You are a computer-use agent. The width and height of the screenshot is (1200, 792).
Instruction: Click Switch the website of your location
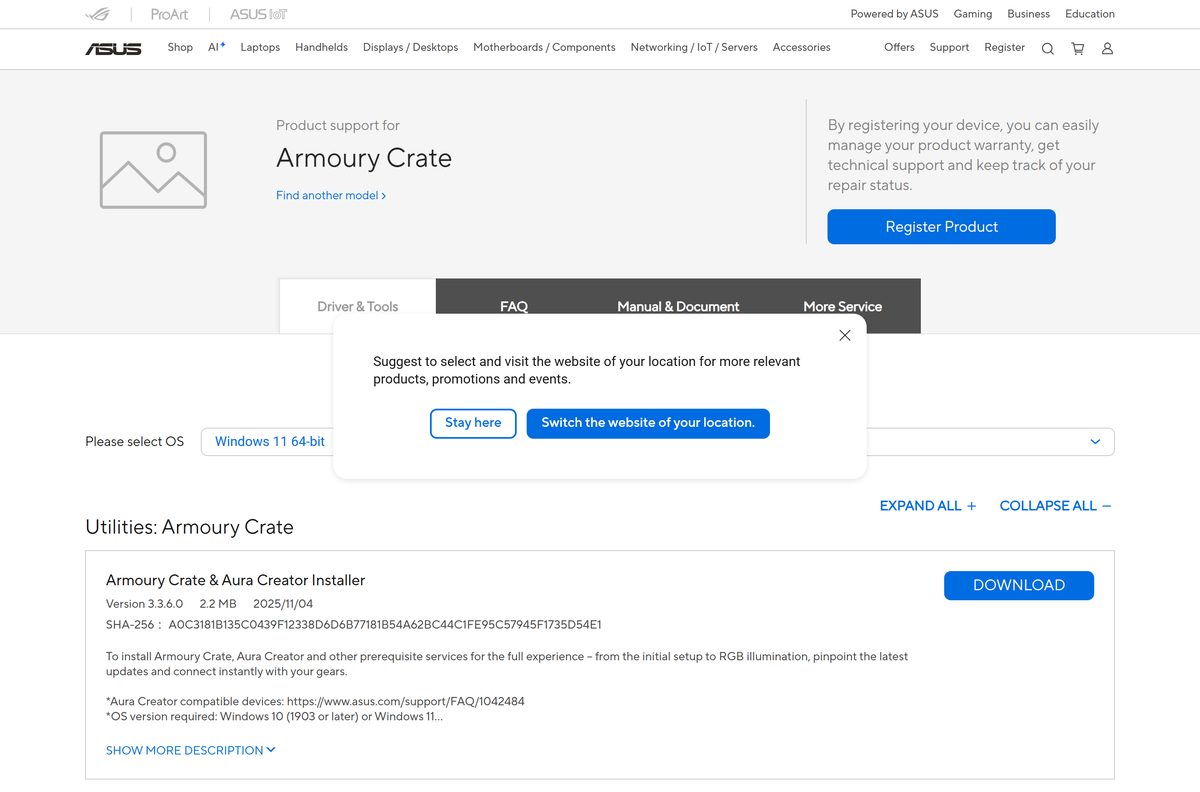[x=648, y=423]
